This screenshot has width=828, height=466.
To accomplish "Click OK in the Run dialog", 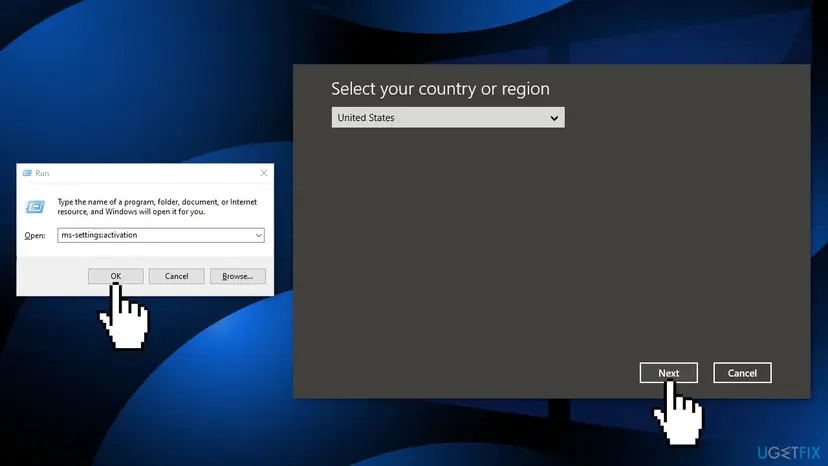I will [116, 276].
